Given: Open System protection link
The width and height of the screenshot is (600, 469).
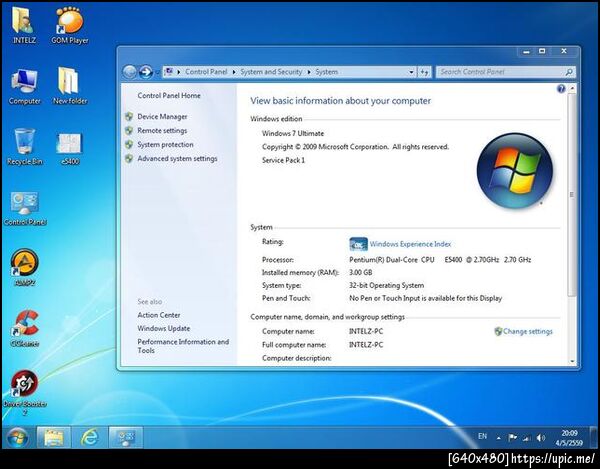Looking at the screenshot, I should [165, 145].
